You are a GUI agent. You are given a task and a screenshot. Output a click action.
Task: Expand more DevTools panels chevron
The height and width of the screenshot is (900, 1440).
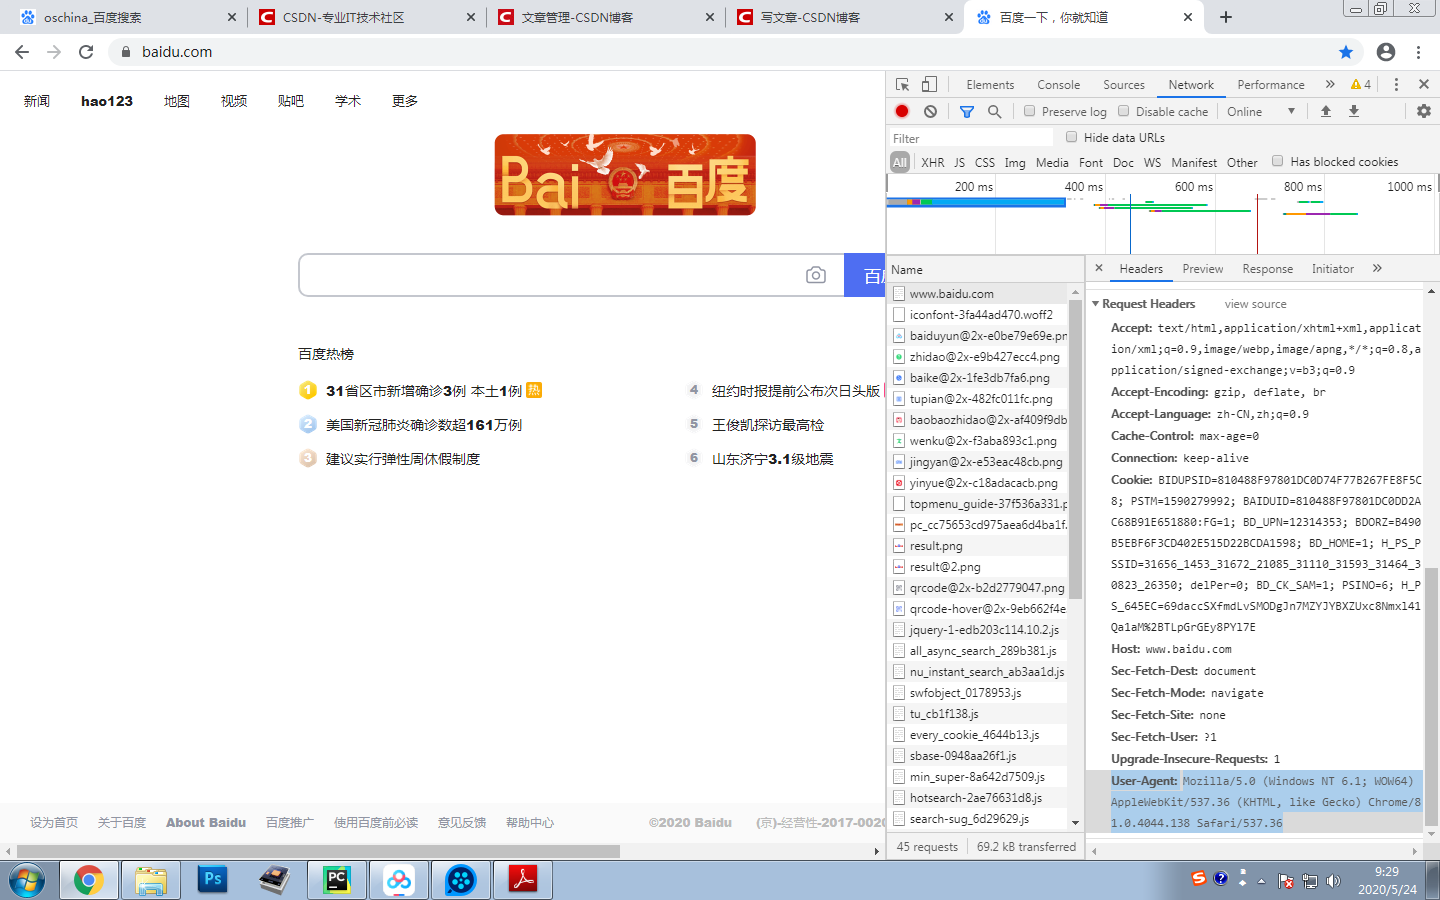tap(1330, 85)
